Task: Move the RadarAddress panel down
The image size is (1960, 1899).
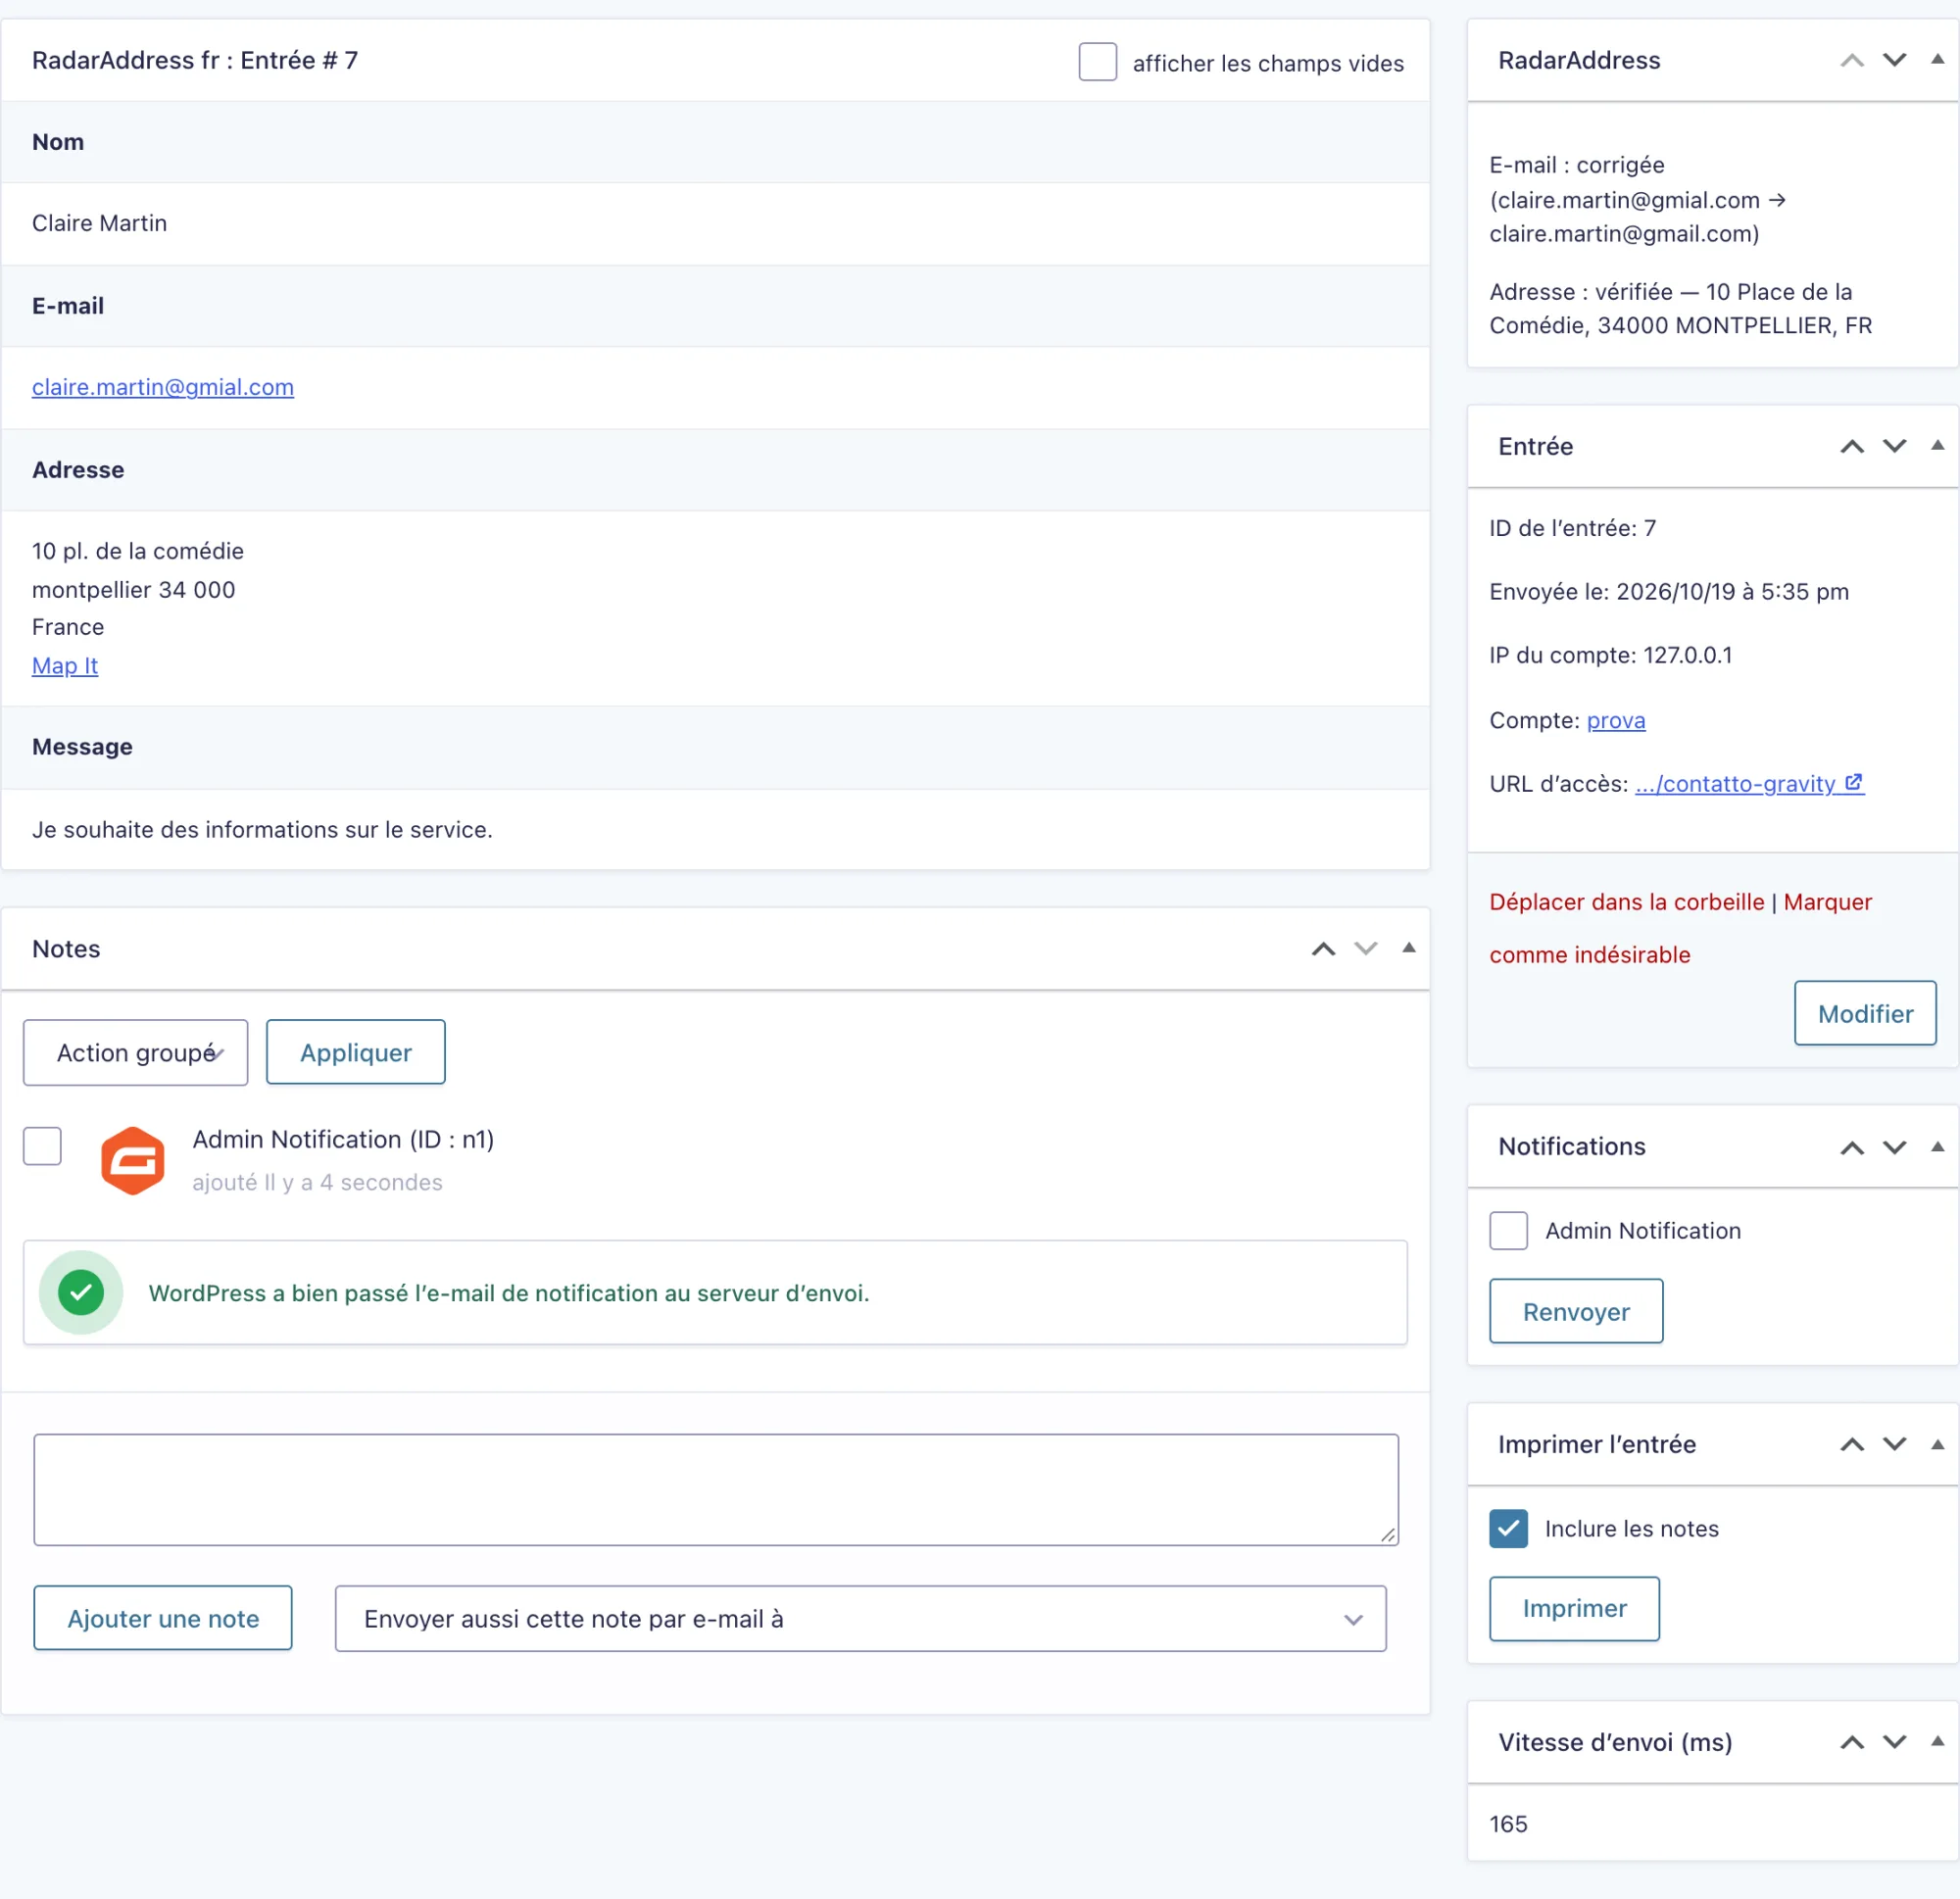Action: tap(1894, 61)
